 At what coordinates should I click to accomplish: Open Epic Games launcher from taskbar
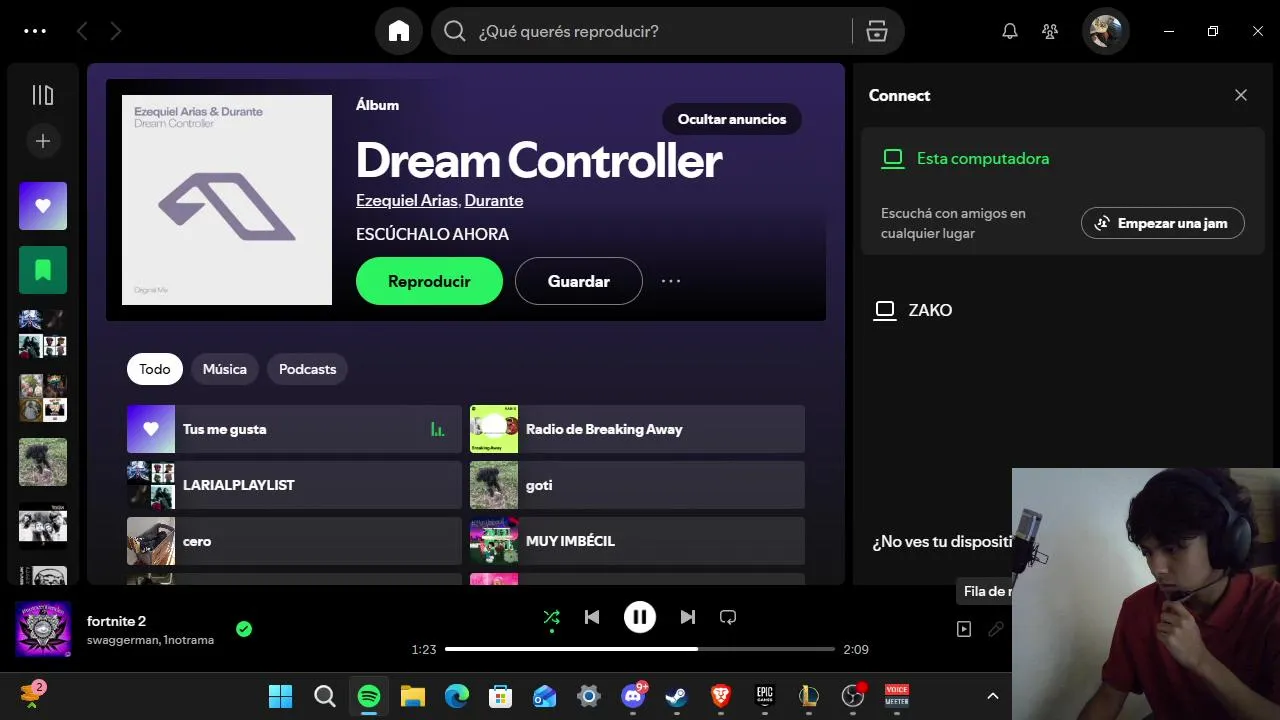pyautogui.click(x=765, y=695)
